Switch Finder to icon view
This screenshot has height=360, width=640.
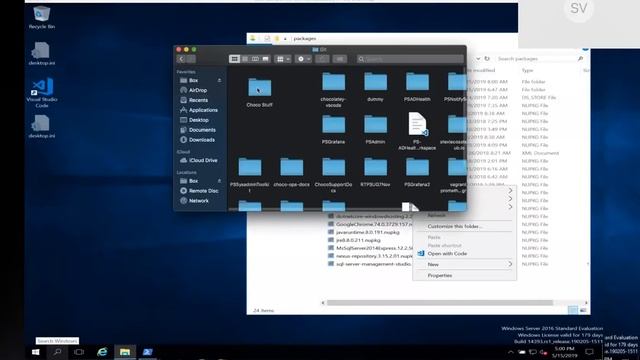pyautogui.click(x=234, y=59)
